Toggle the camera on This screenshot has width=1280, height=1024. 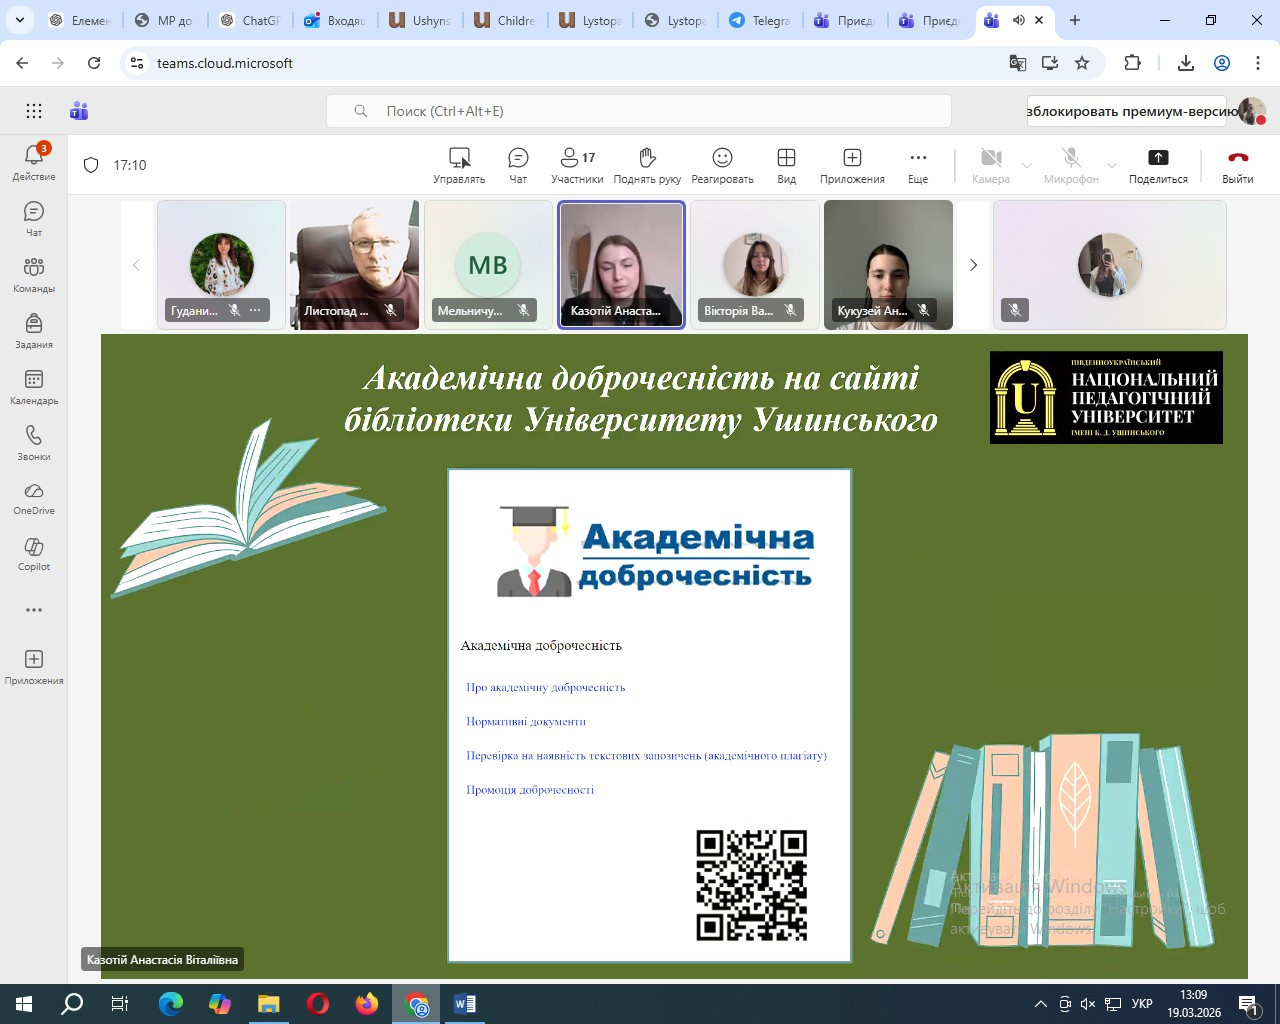click(990, 165)
